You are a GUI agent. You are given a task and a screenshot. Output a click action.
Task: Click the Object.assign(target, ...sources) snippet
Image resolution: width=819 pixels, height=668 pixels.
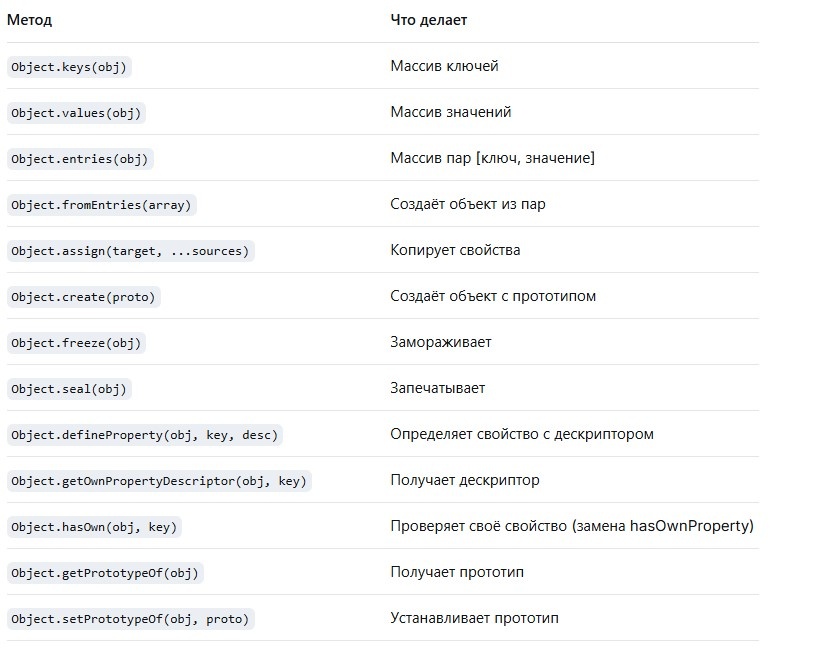pyautogui.click(x=130, y=251)
